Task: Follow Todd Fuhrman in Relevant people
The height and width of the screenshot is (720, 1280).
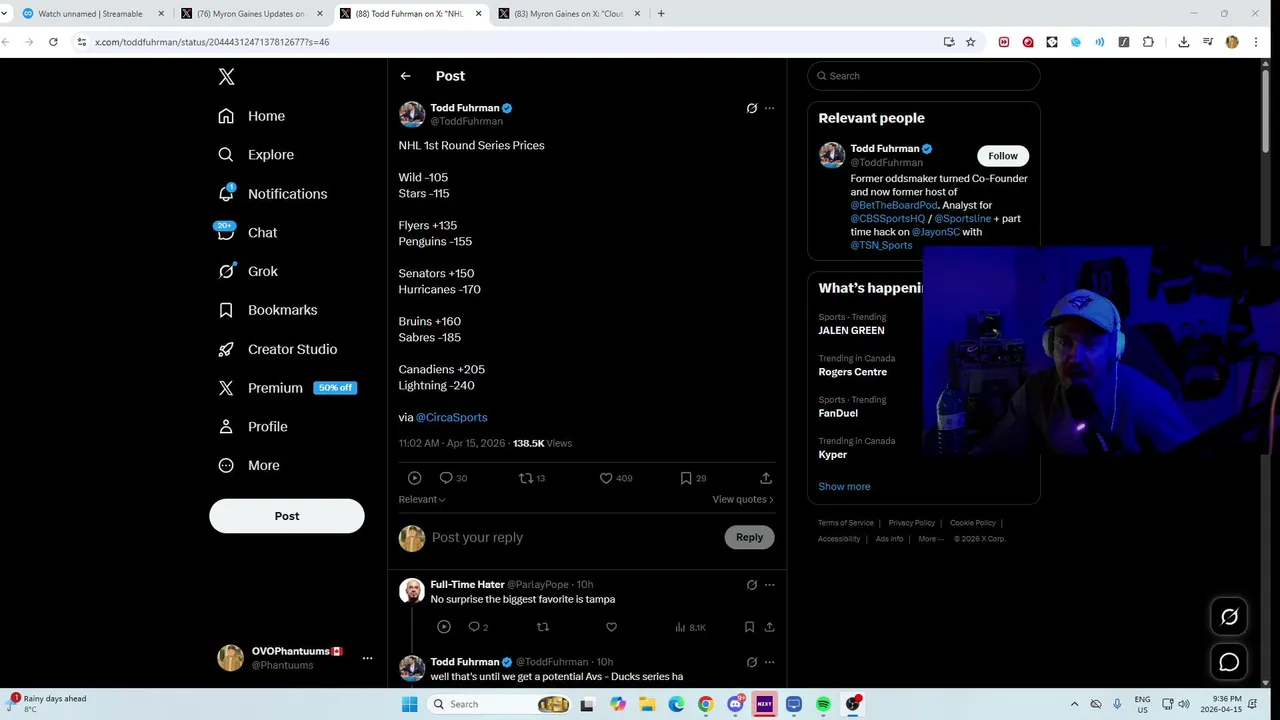Action: point(1003,156)
